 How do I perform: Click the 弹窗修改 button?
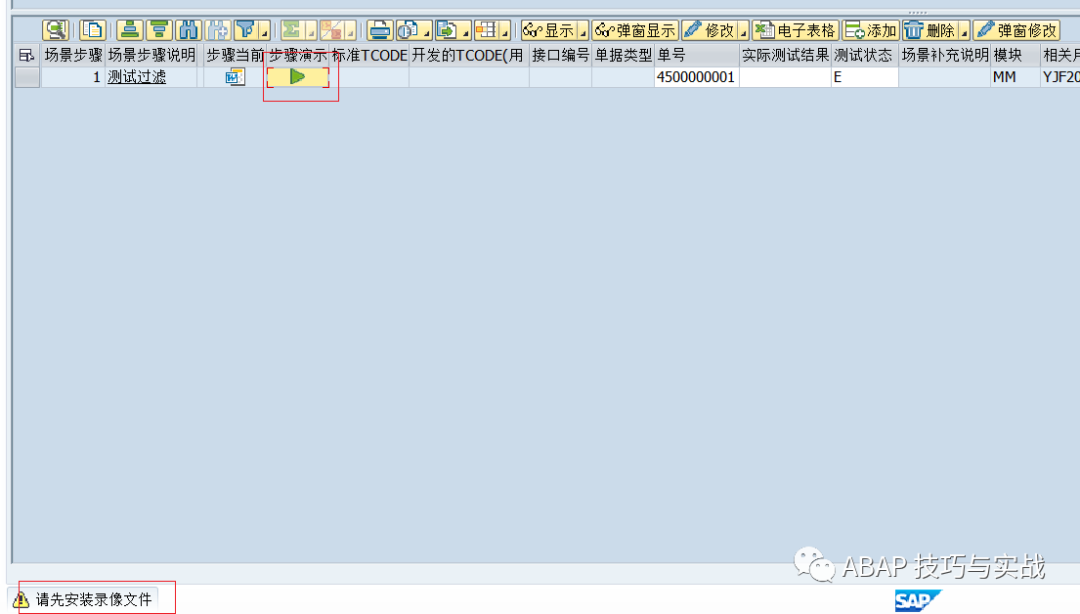point(1017,31)
